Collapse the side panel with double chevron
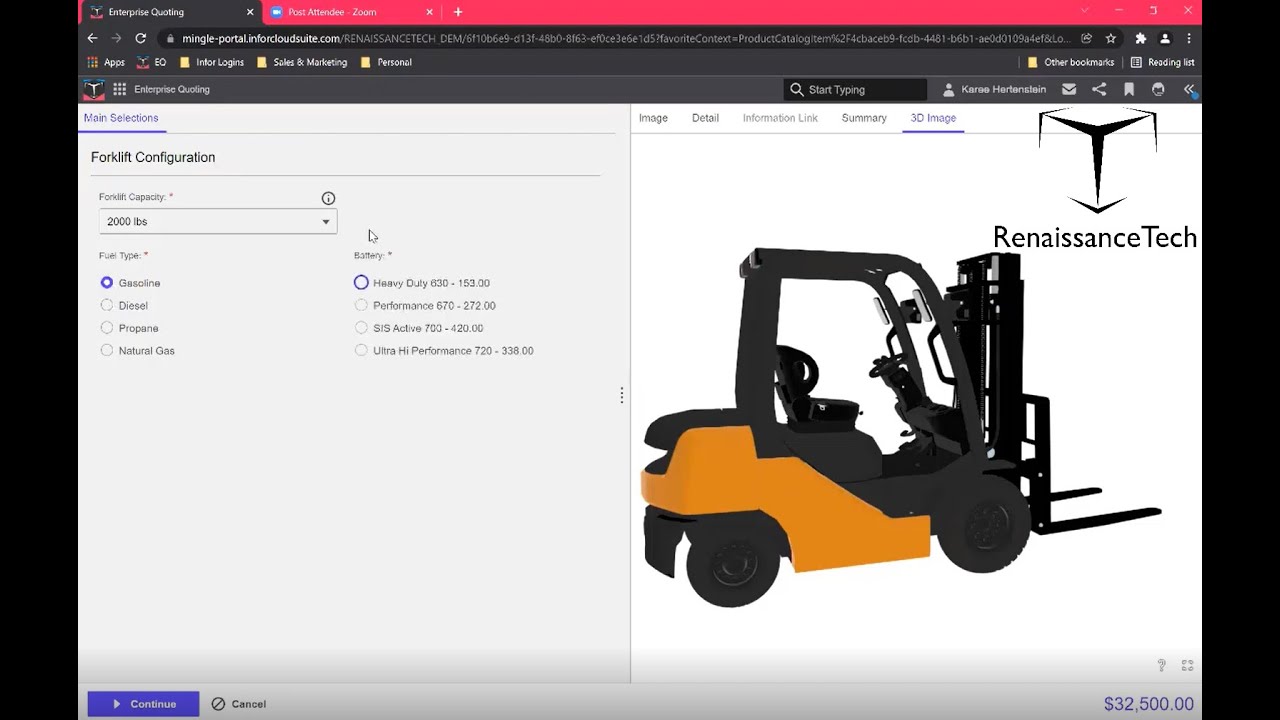Viewport: 1280px width, 720px height. (x=1189, y=89)
